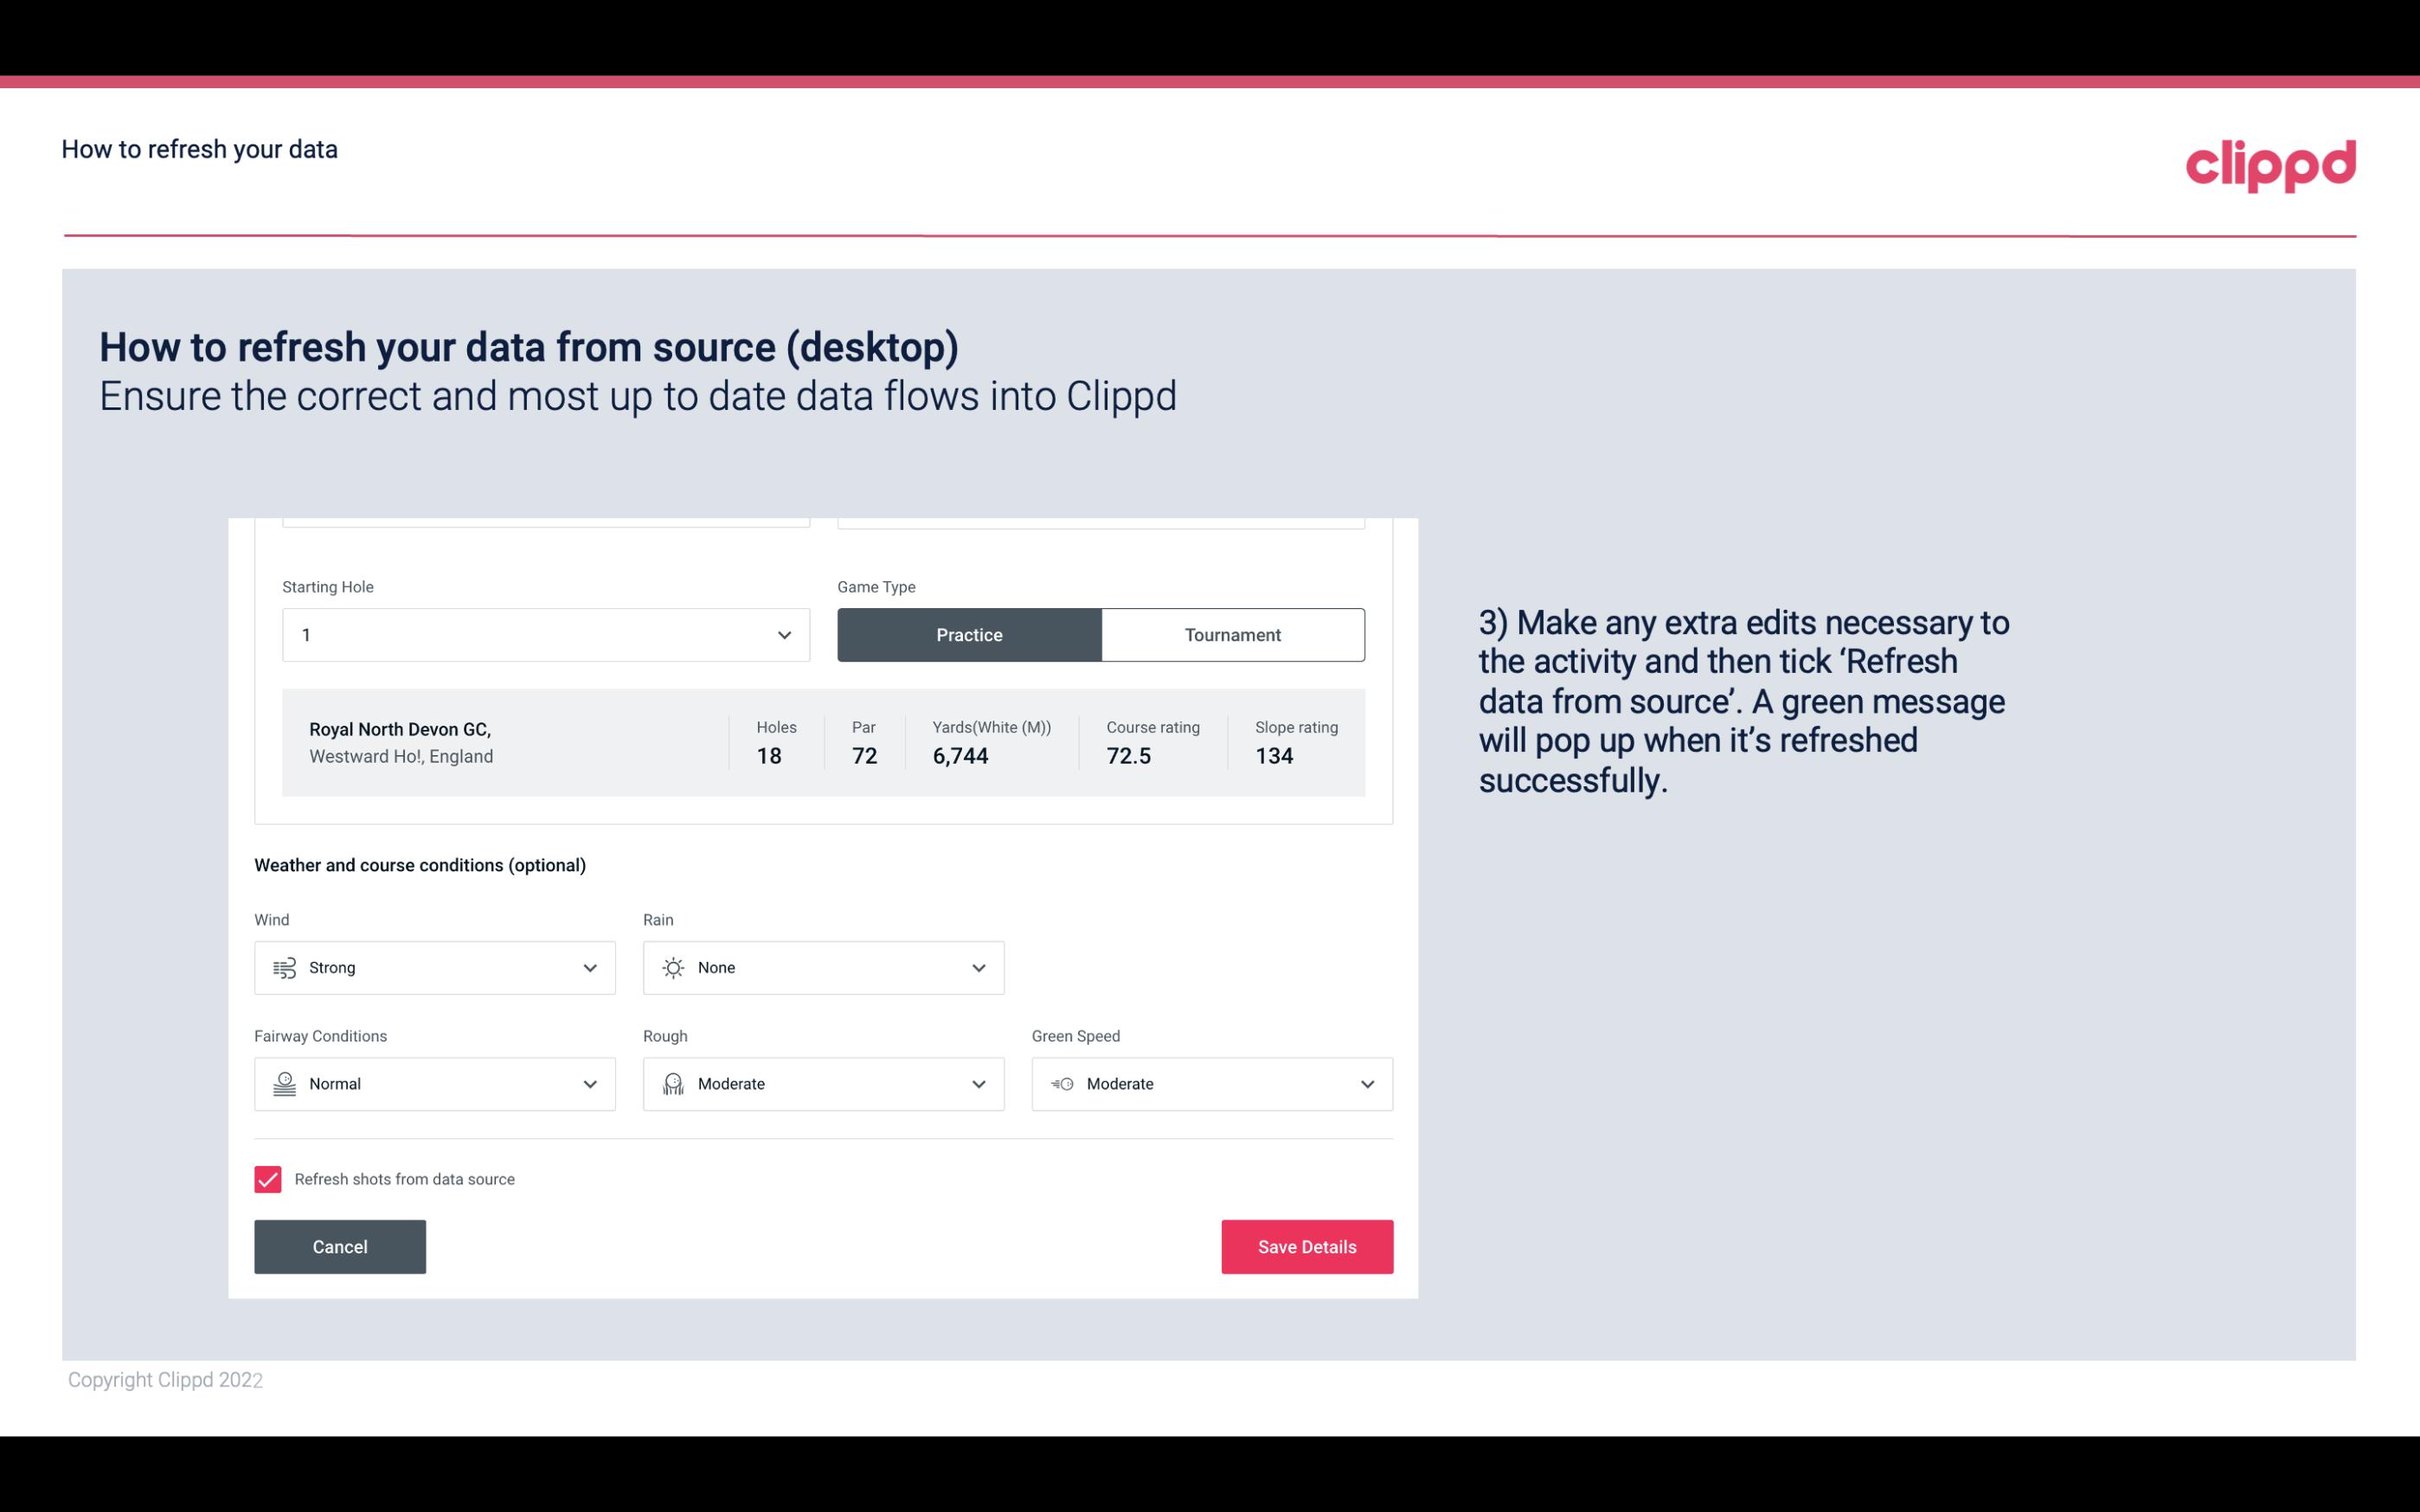This screenshot has width=2420, height=1512.
Task: Click the Fairway Conditions dropdown
Action: tap(433, 1084)
